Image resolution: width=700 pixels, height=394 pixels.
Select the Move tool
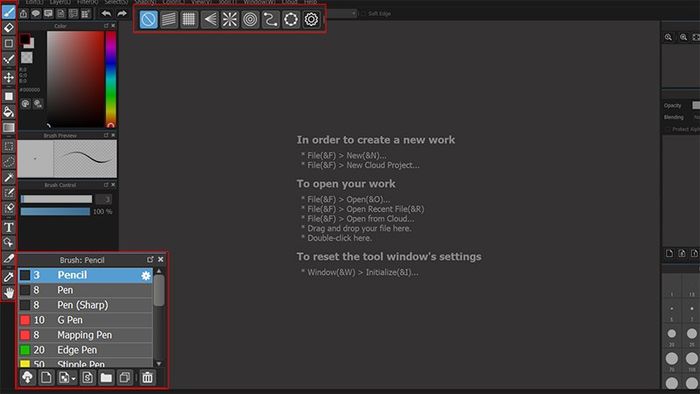point(8,78)
